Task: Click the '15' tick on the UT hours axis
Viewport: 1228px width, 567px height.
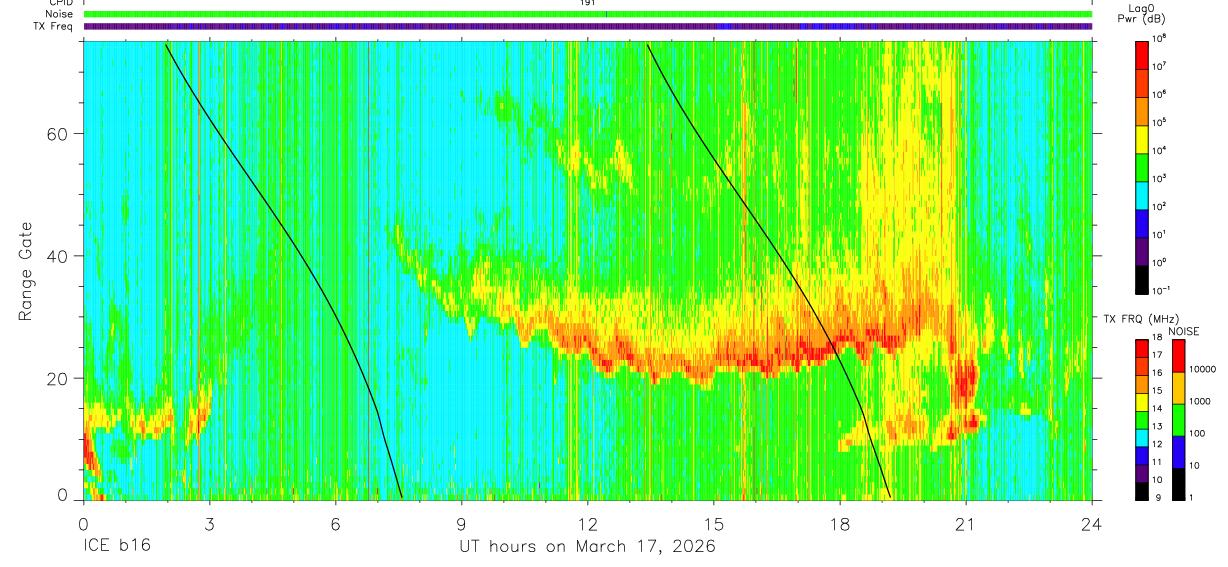Action: (714, 523)
